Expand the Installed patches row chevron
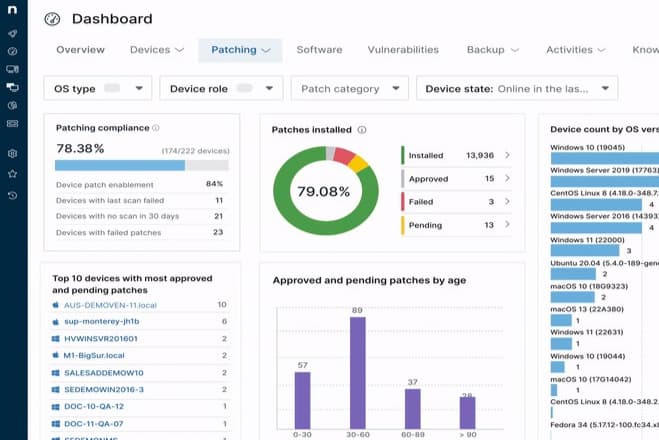Screen dimensions: 659x440 pyautogui.click(x=507, y=156)
